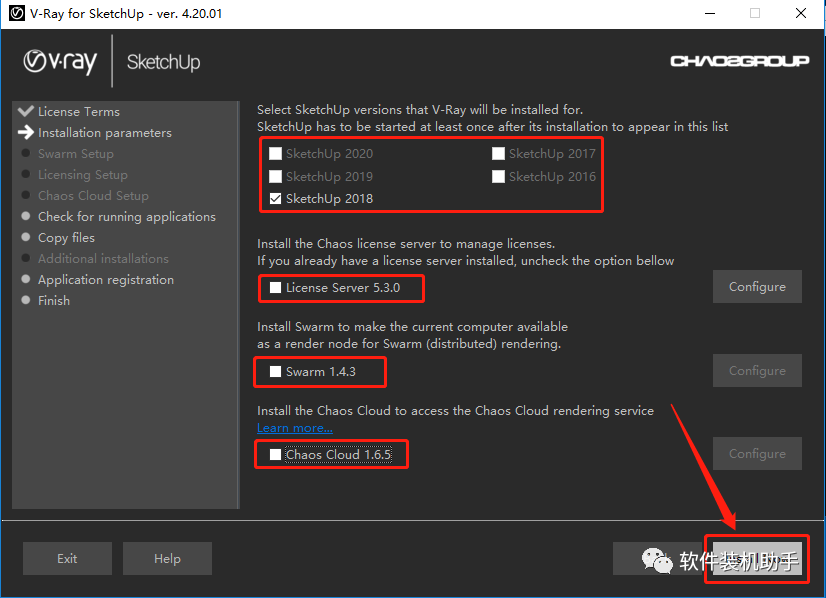Click Configure button for Chaos Cloud
This screenshot has height=598, width=826.
(757, 453)
